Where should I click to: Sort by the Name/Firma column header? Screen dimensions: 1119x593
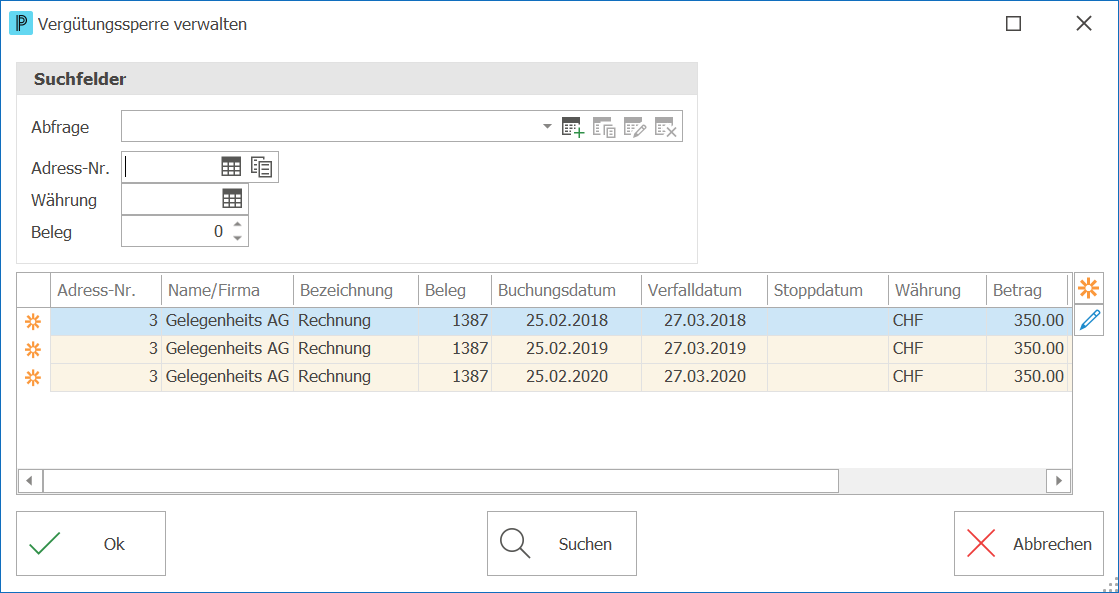point(227,290)
